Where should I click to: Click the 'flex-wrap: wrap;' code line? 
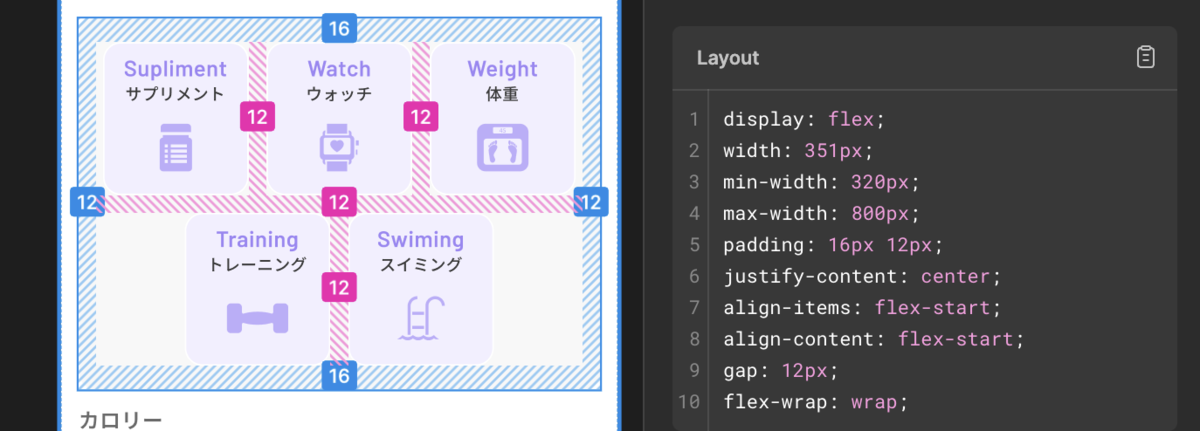pyautogui.click(x=815, y=402)
